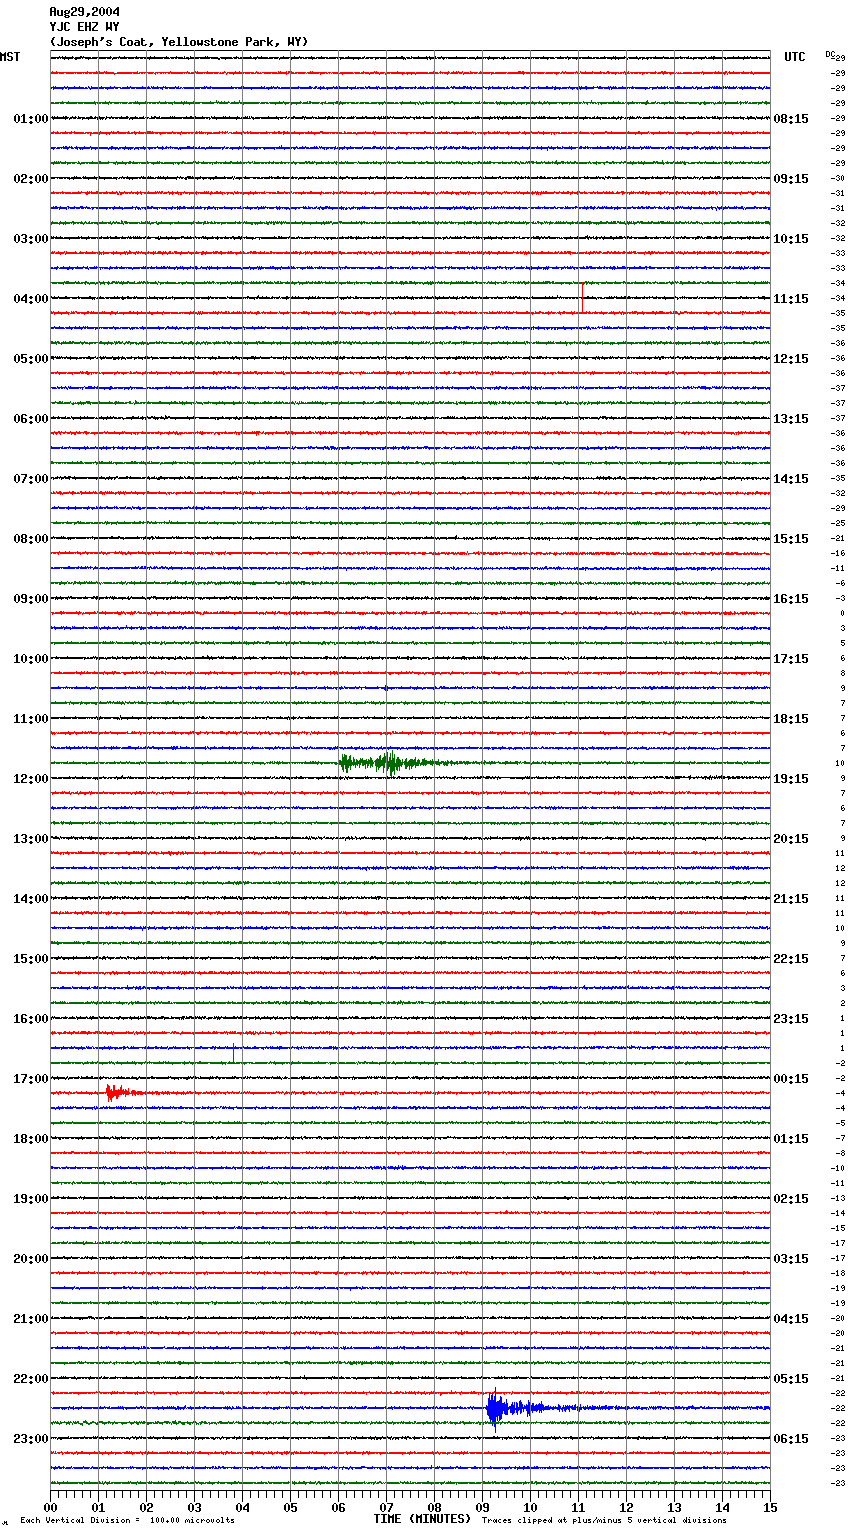Select the station code YJC EHZ WY
850x1534 pixels.
click(84, 27)
